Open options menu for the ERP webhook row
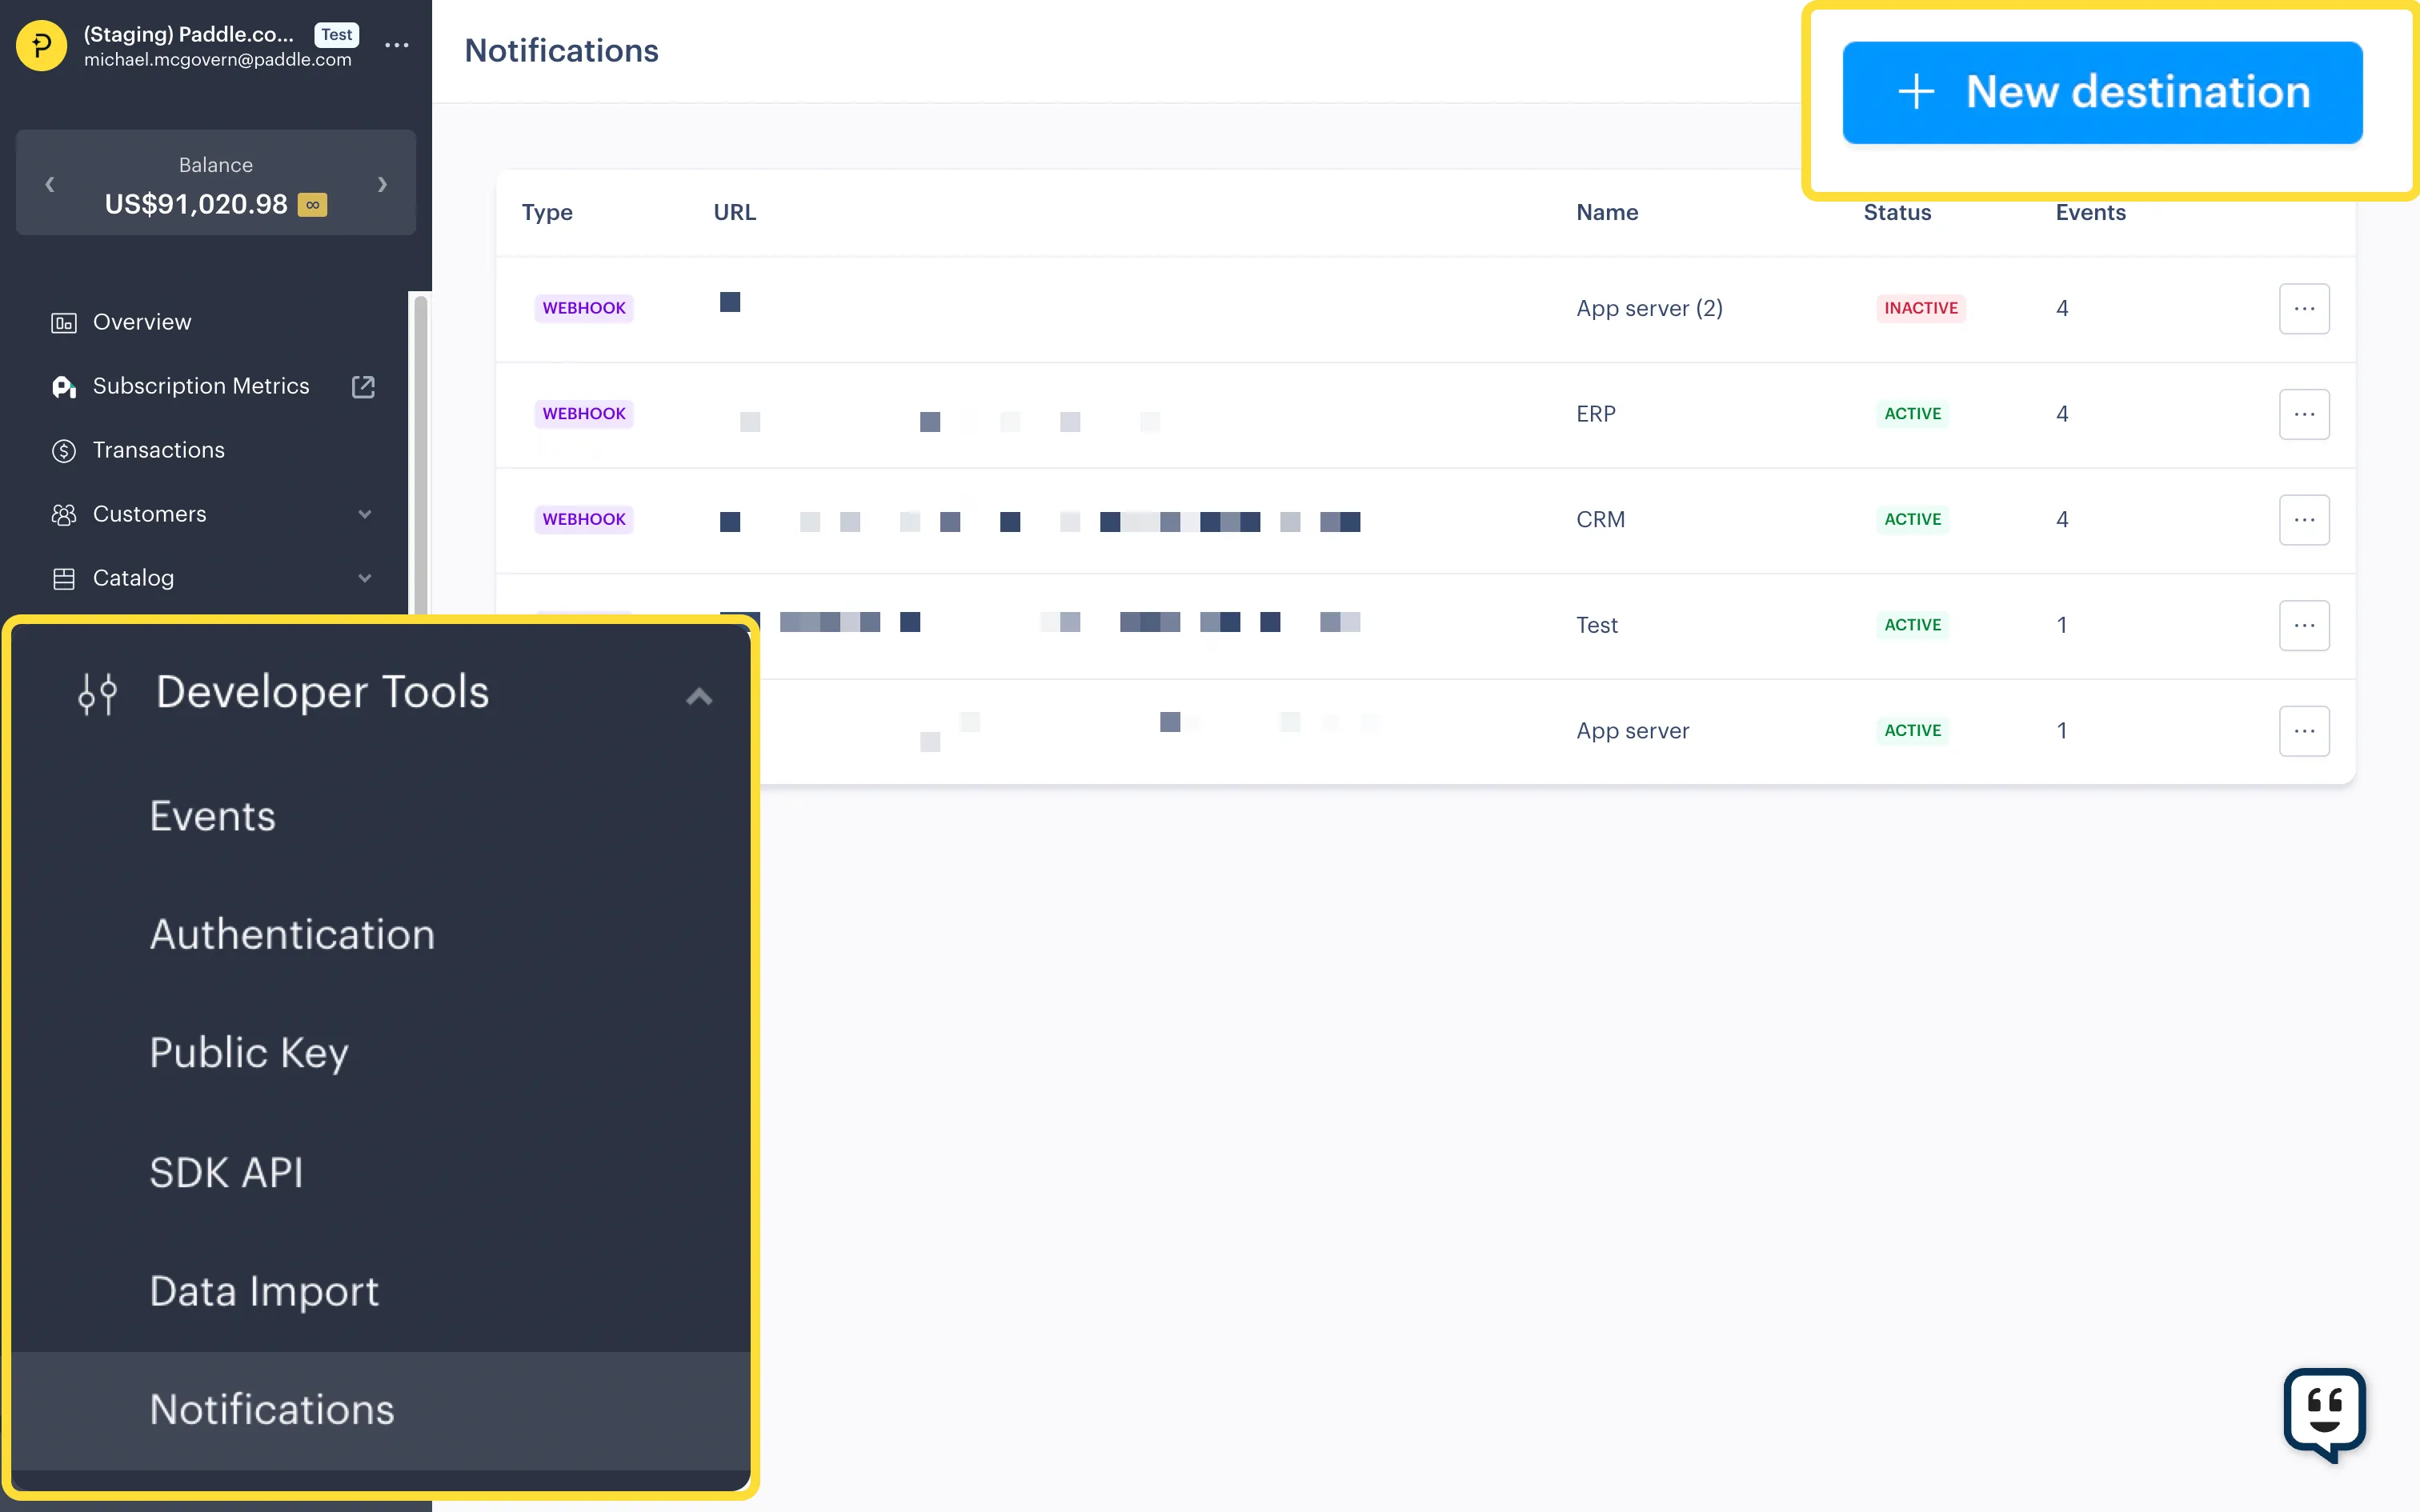The image size is (2420, 1512). point(2304,414)
